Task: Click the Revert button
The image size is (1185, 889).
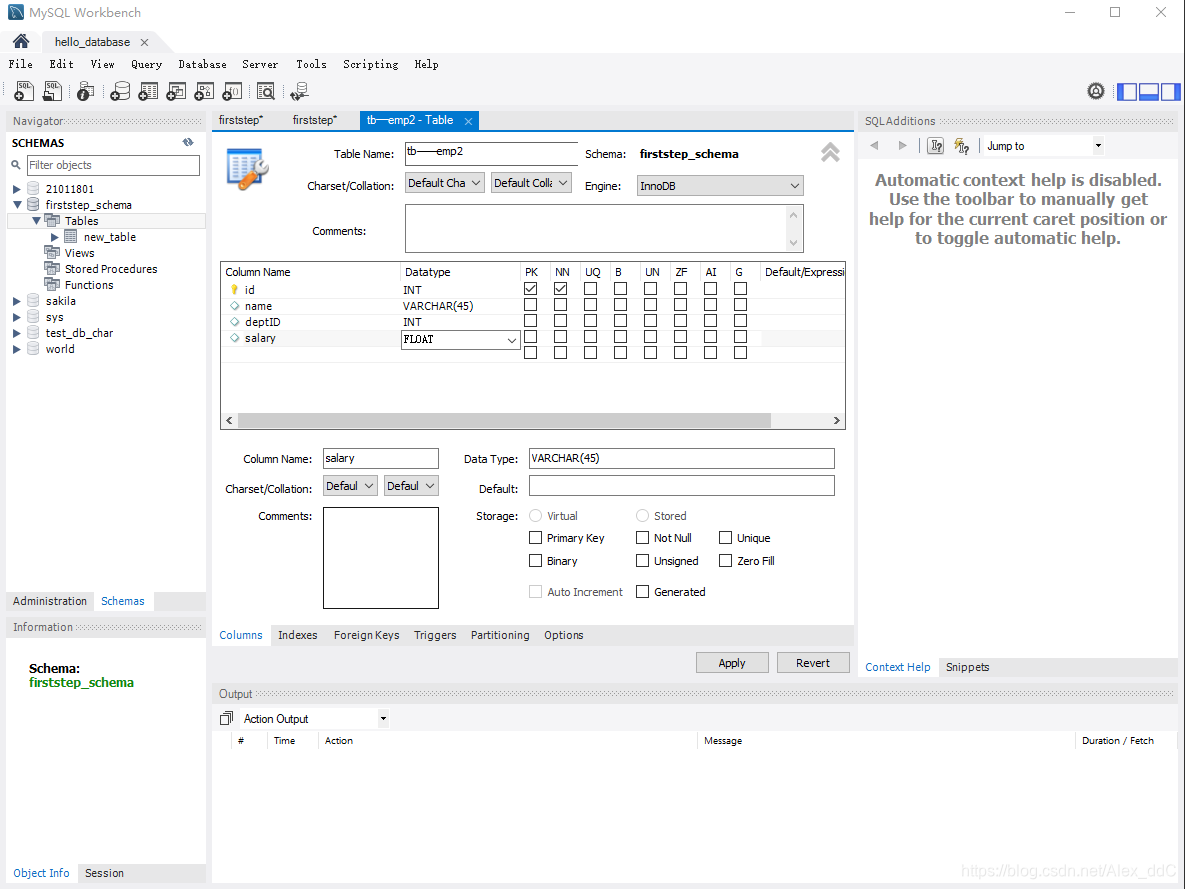Action: tap(812, 663)
